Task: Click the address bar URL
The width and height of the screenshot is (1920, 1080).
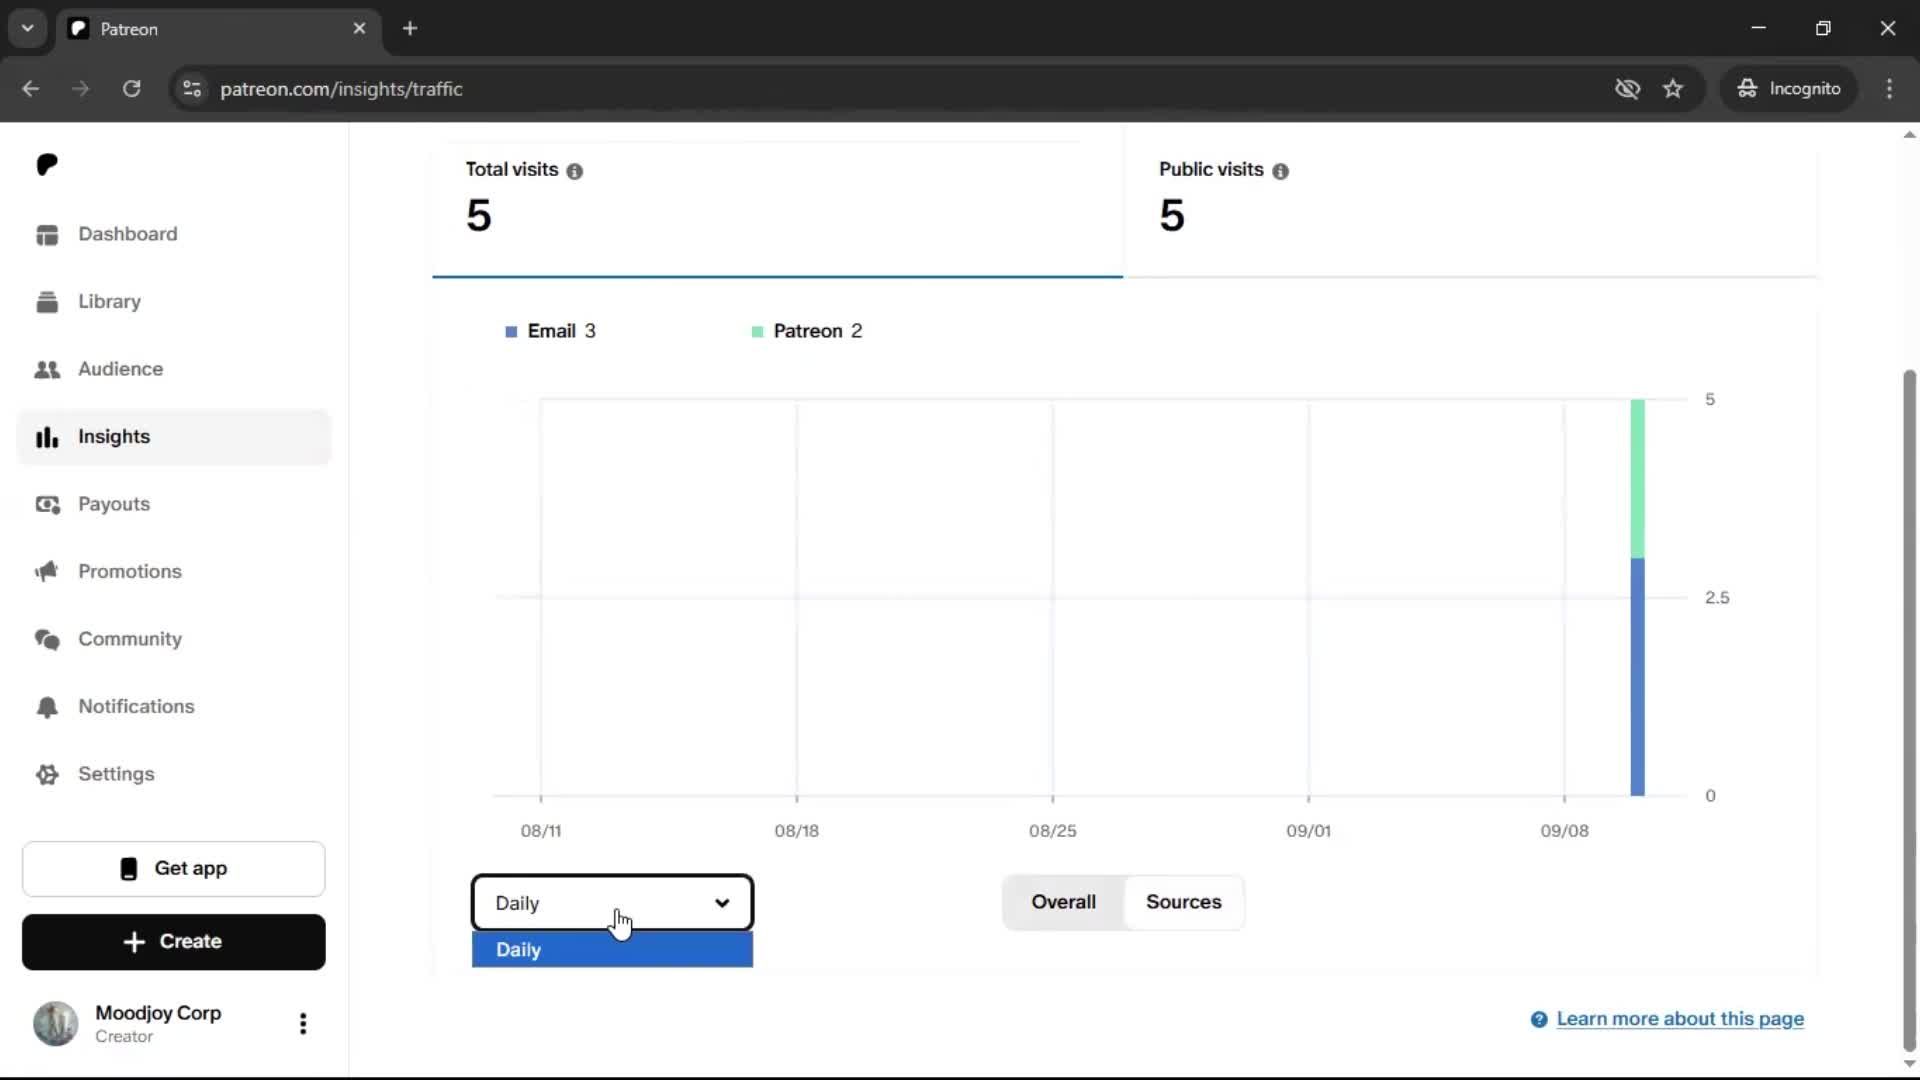Action: 341,89
